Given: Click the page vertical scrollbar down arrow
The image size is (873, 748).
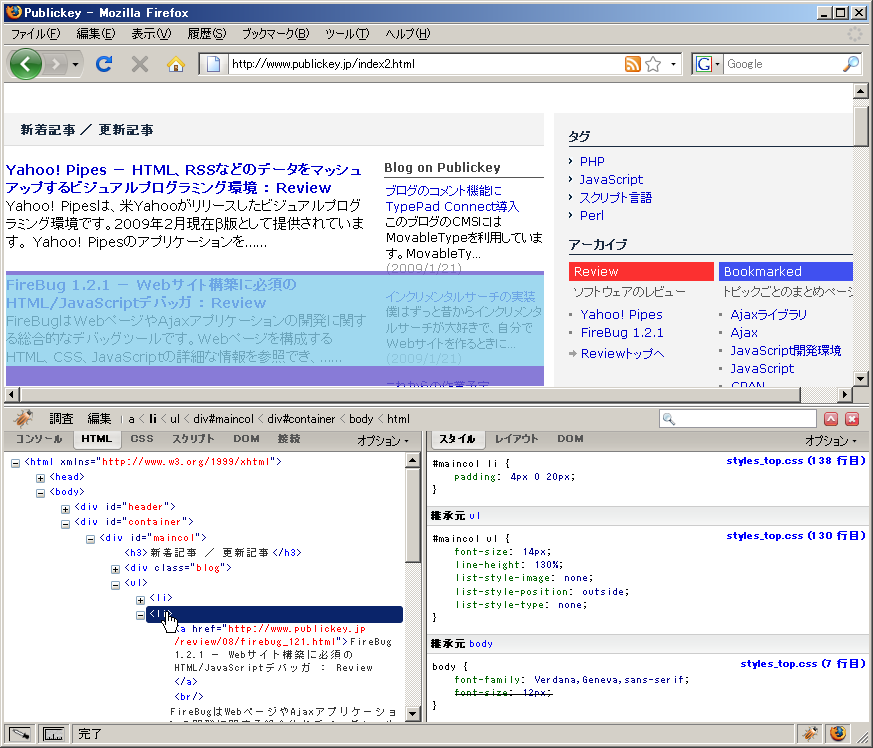Looking at the screenshot, I should click(861, 379).
